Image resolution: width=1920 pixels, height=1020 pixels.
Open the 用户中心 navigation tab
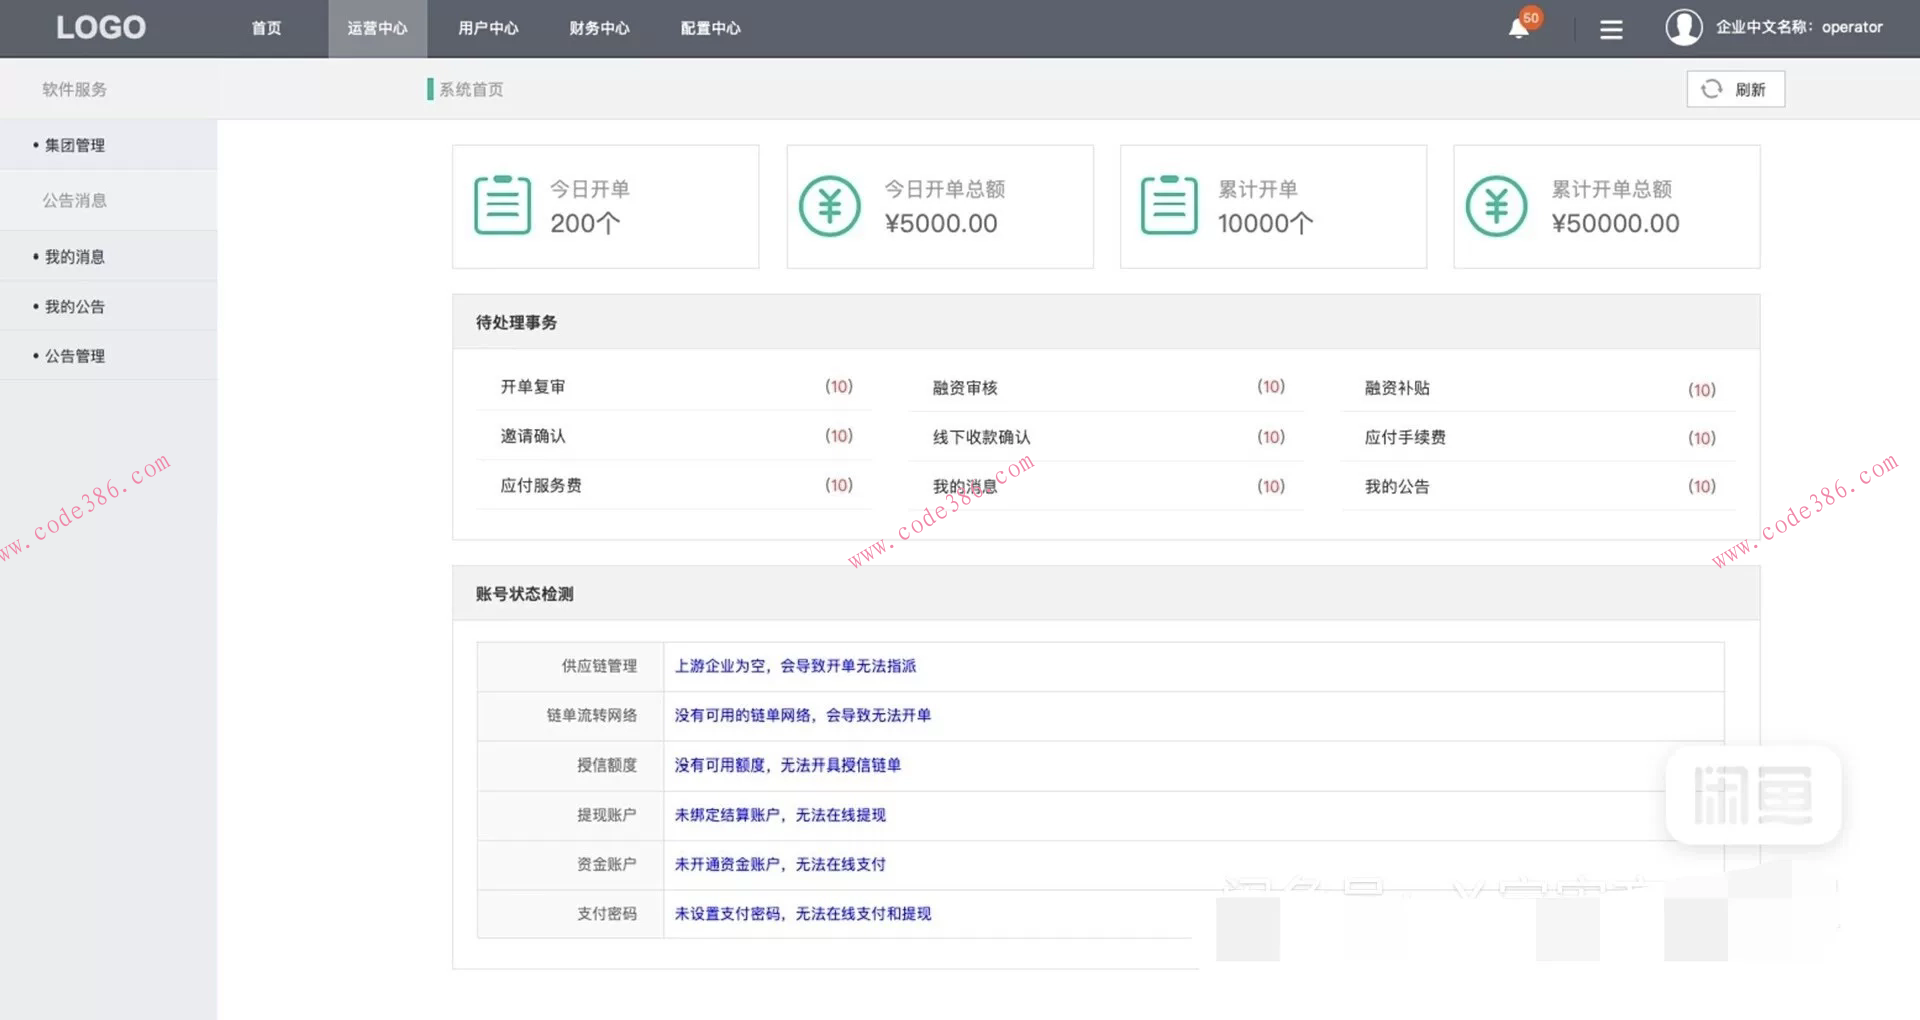[x=488, y=28]
